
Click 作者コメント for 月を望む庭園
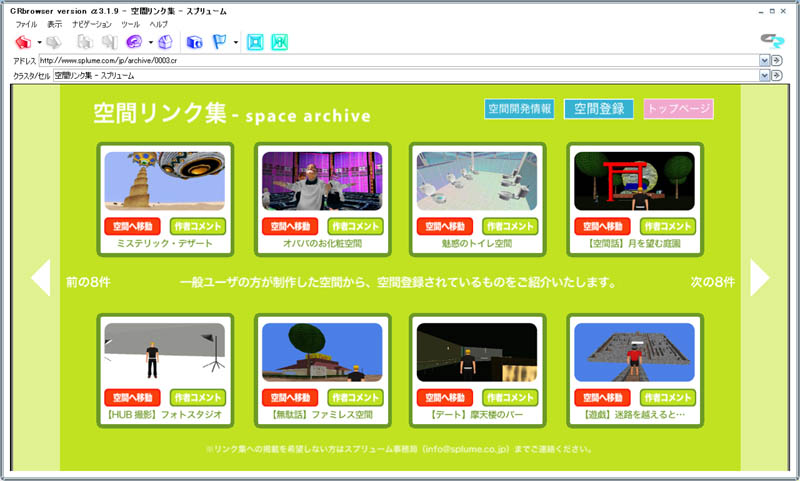(x=668, y=226)
